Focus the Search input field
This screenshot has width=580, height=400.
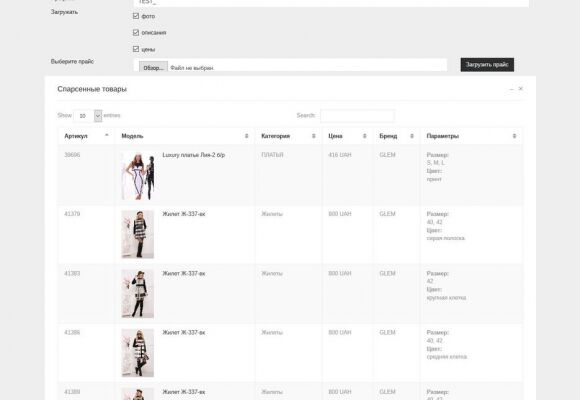point(357,115)
